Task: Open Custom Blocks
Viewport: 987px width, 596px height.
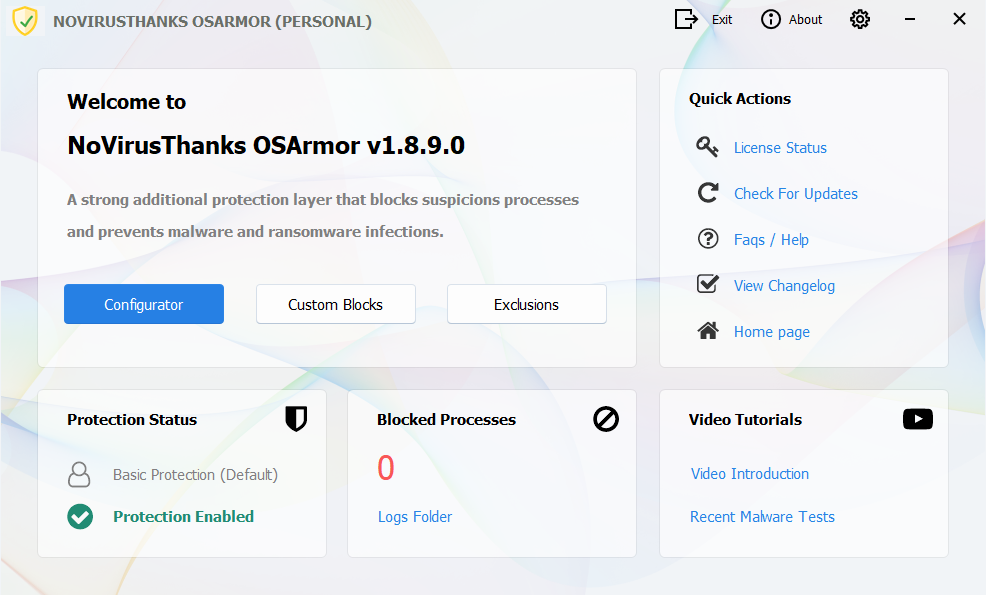Action: (x=336, y=305)
